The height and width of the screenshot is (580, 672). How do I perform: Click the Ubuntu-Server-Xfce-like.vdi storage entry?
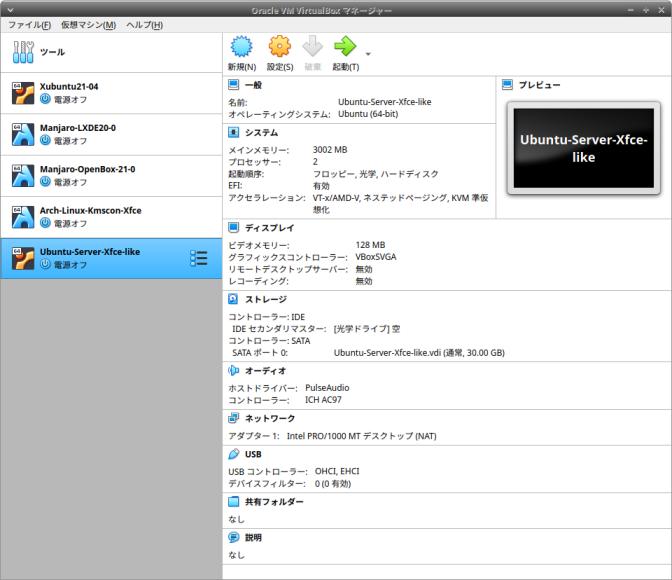[x=419, y=352]
